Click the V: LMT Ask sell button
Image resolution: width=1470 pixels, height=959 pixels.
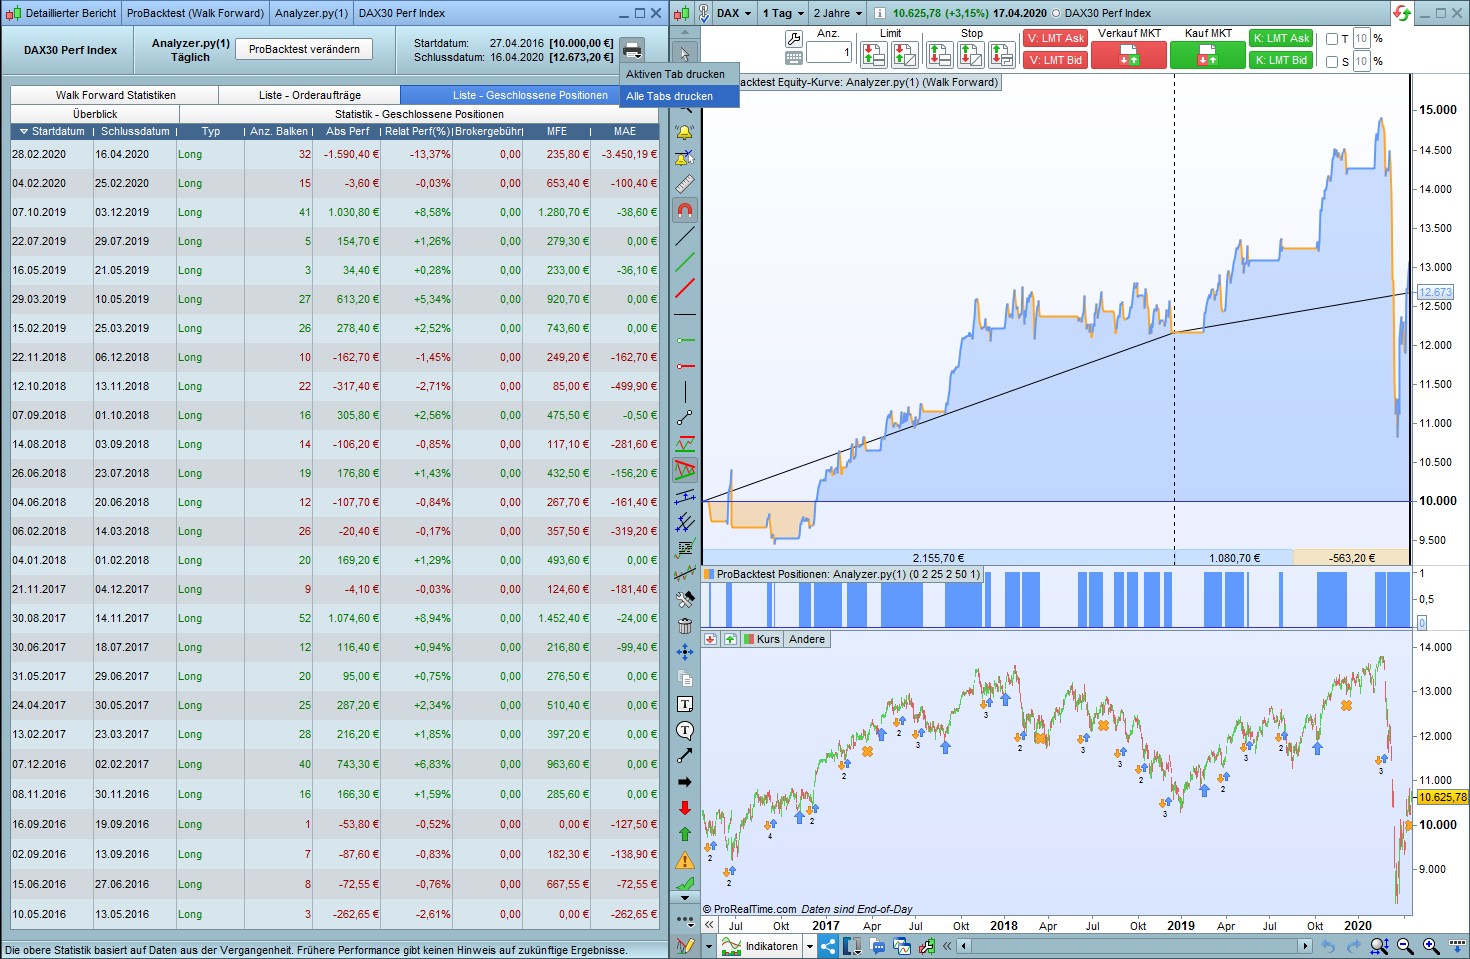(x=1056, y=38)
